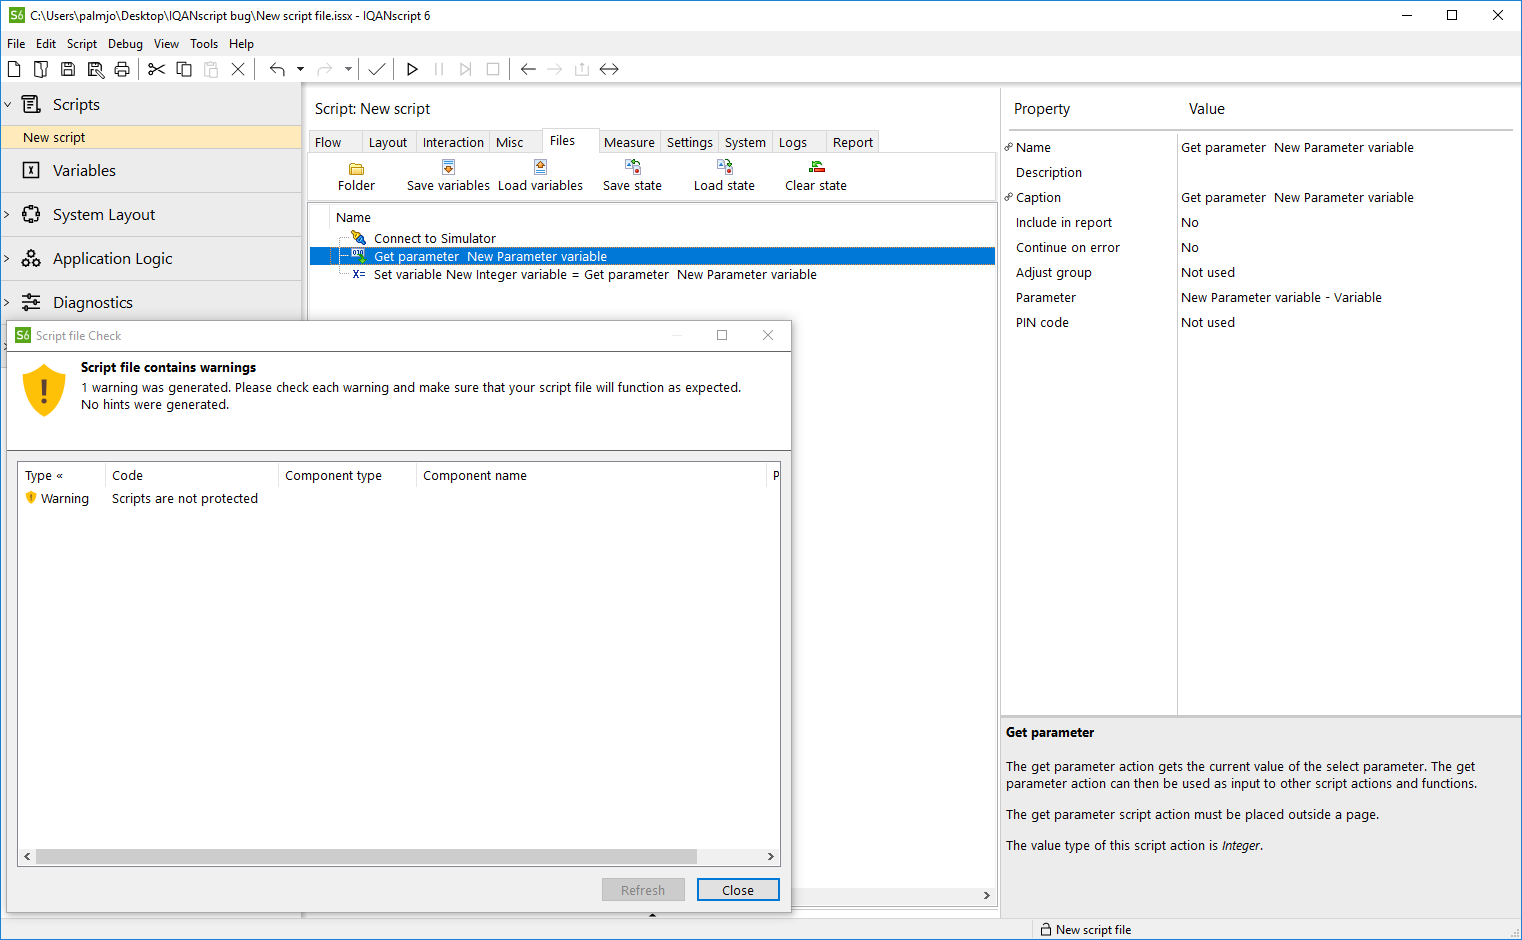
Task: Select New script in the Scripts list
Action: [x=151, y=137]
